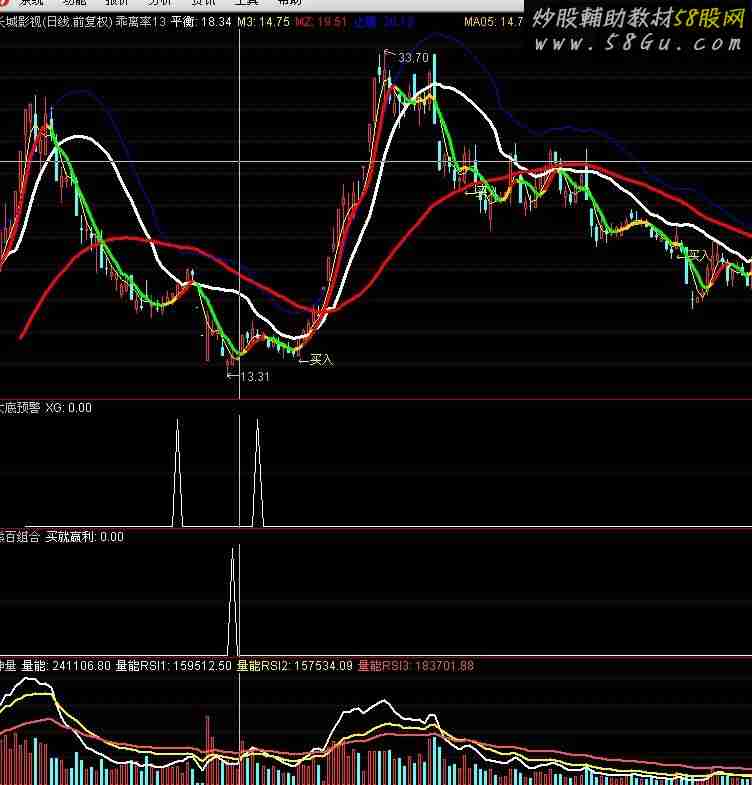Select the 乖离率13 indicator label
Image resolution: width=752 pixels, height=785 pixels.
[x=141, y=21]
